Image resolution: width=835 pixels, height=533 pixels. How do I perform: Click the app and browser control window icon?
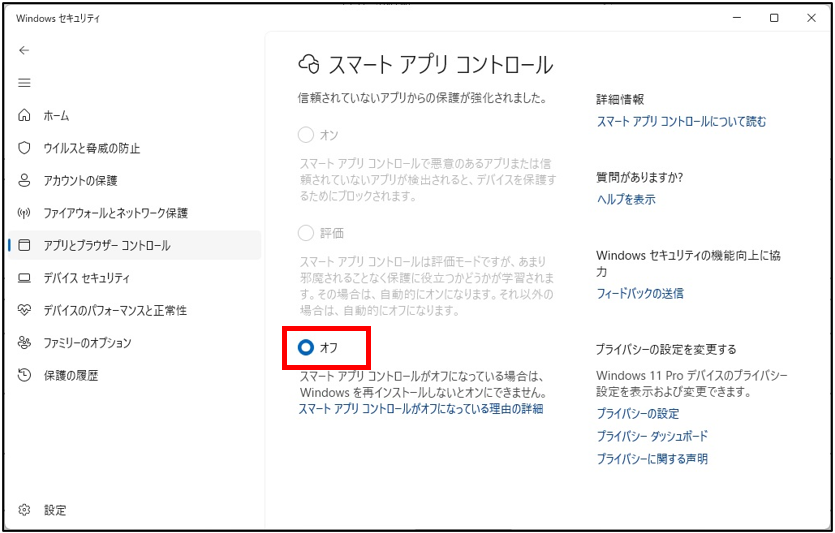point(24,245)
